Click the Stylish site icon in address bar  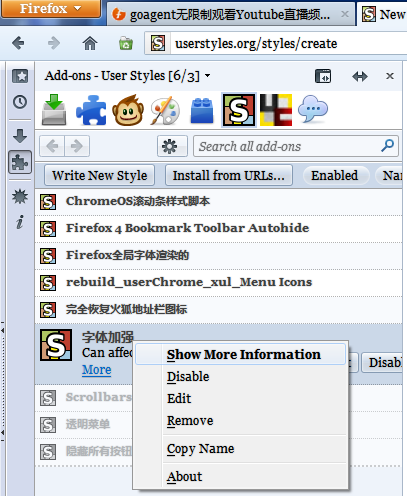[158, 43]
